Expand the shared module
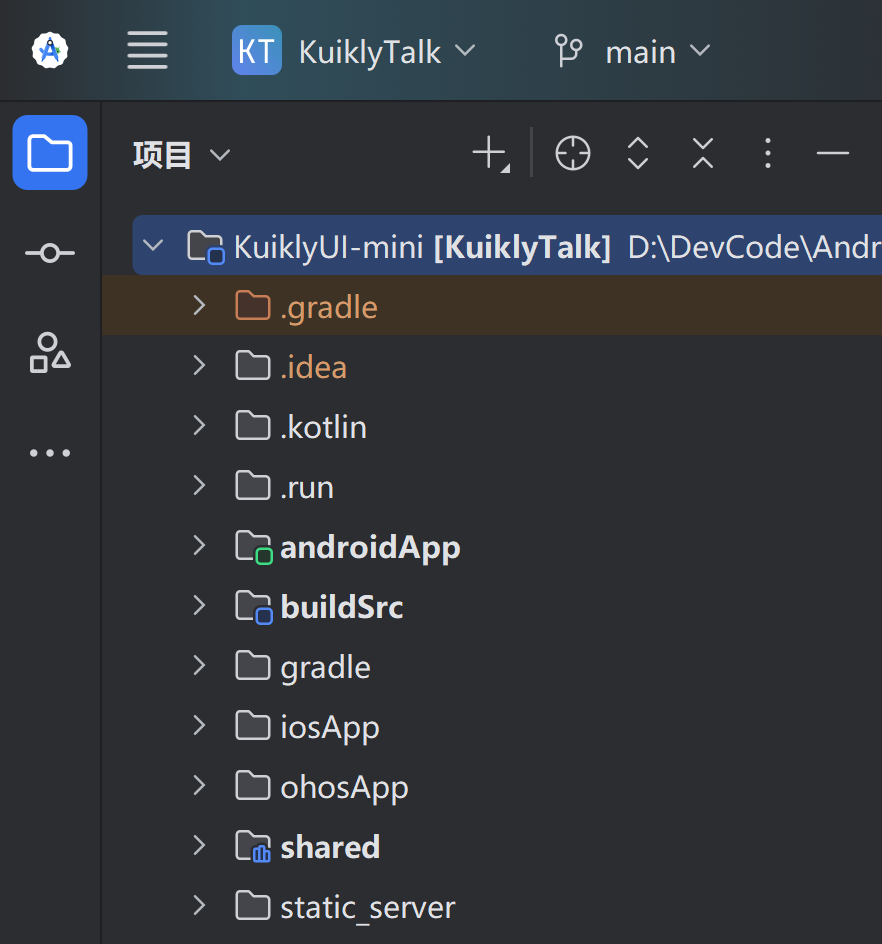Viewport: 882px width, 944px height. (x=199, y=846)
